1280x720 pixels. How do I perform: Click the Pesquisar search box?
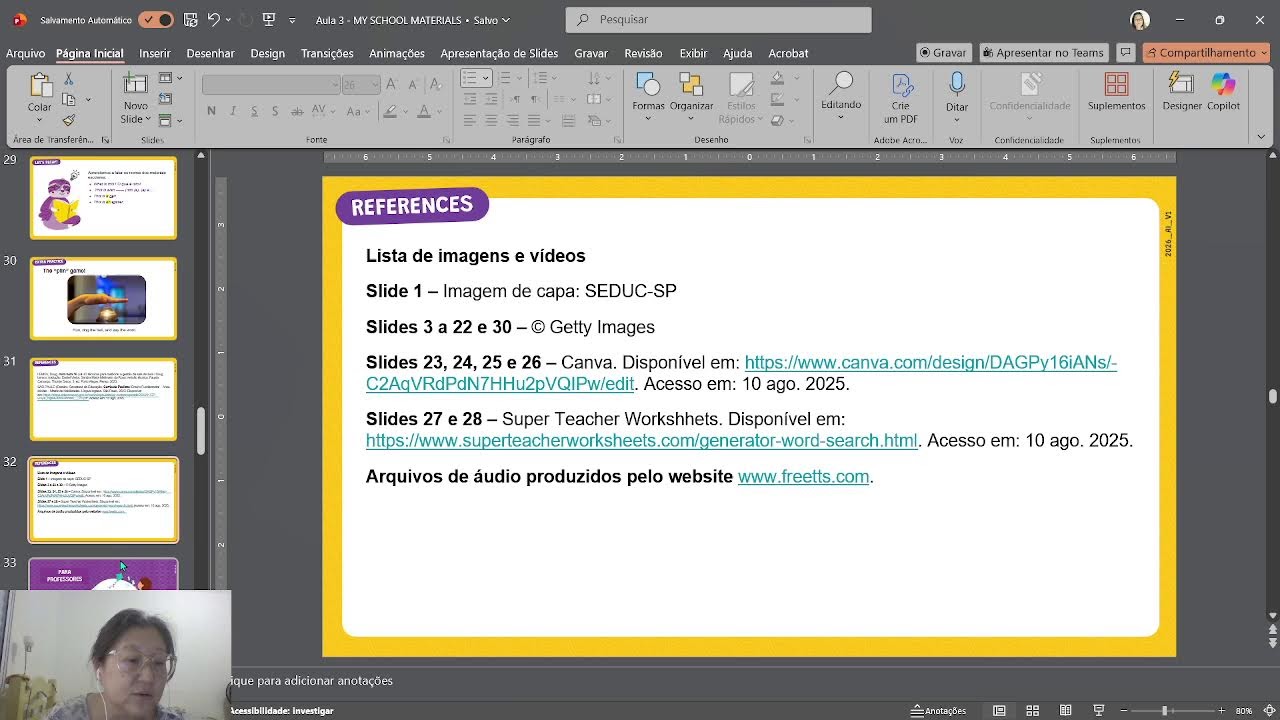pos(718,20)
